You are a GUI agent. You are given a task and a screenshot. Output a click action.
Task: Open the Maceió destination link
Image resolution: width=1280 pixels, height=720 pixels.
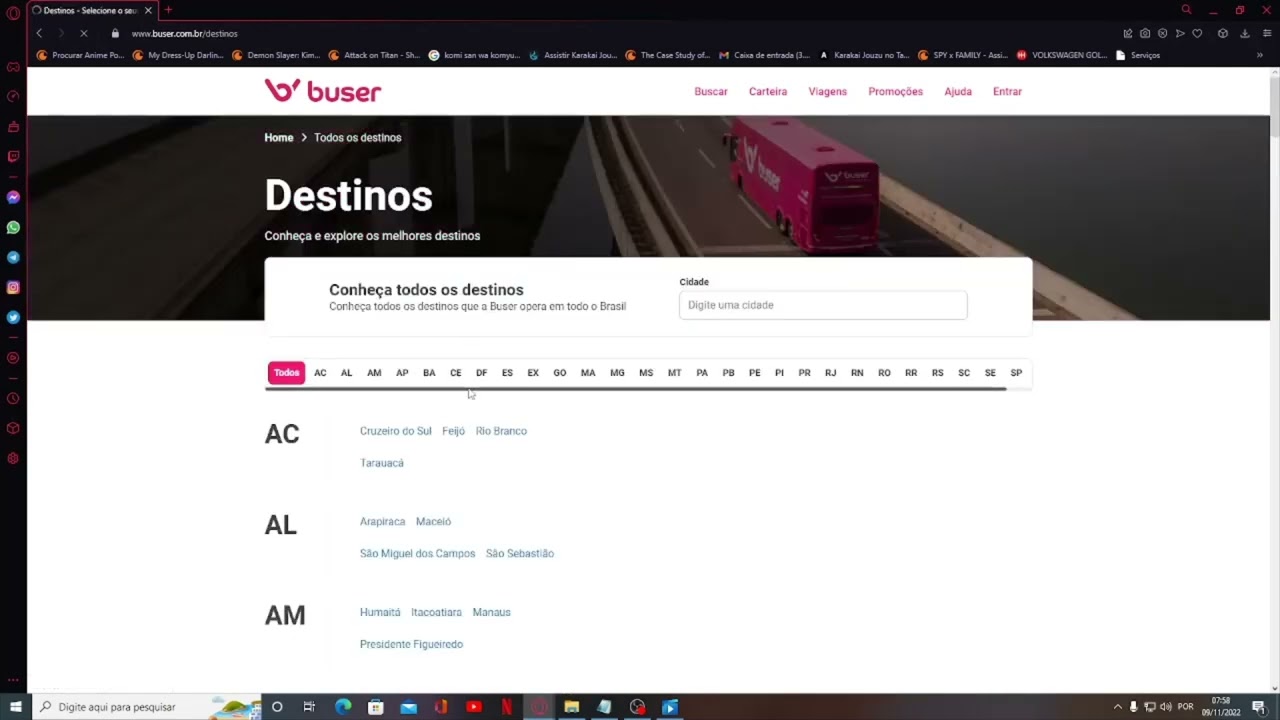(433, 521)
